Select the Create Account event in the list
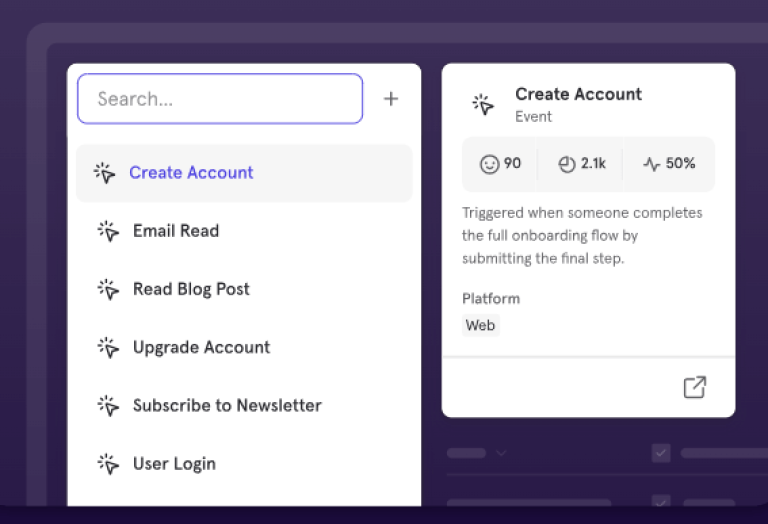 point(191,173)
